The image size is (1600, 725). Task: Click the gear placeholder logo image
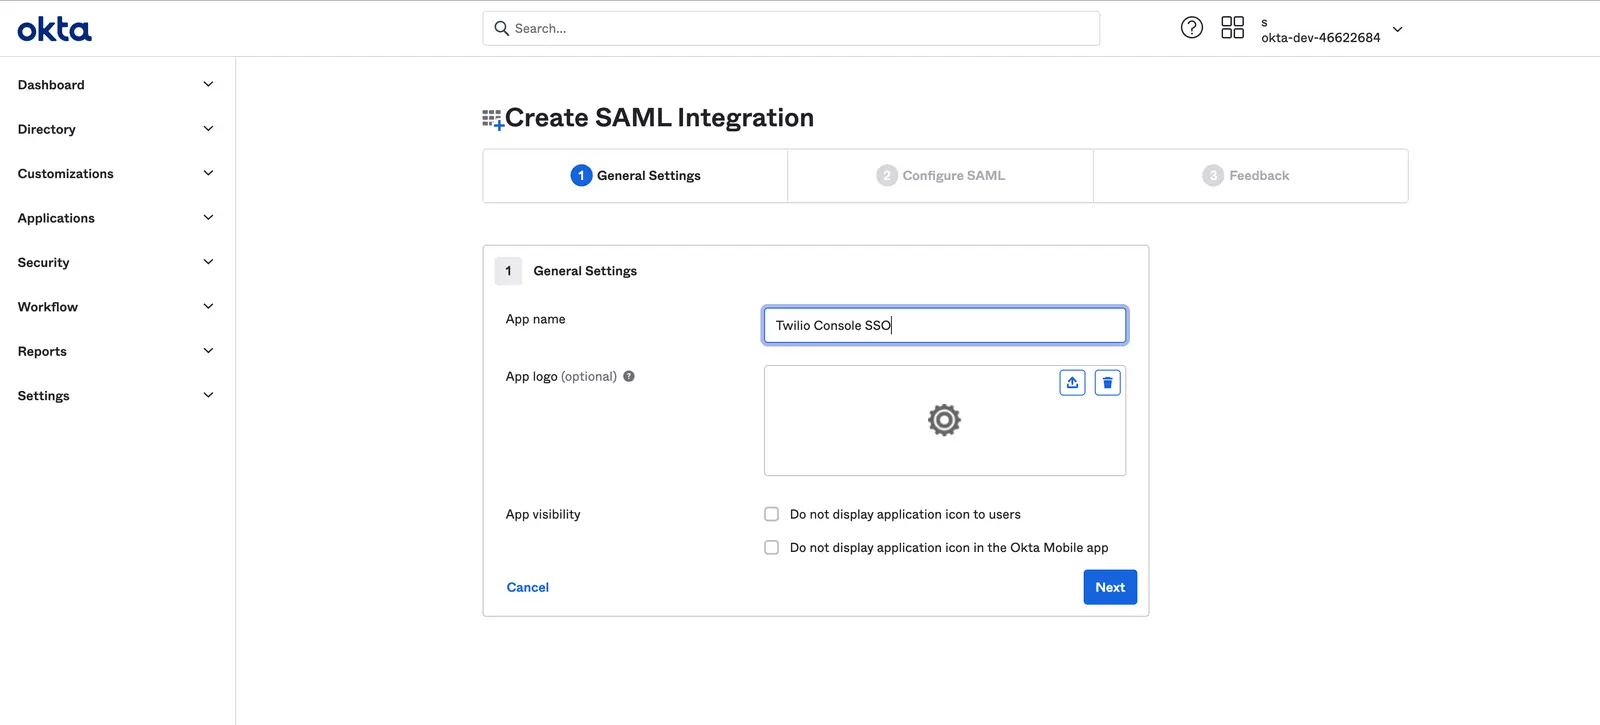(944, 420)
